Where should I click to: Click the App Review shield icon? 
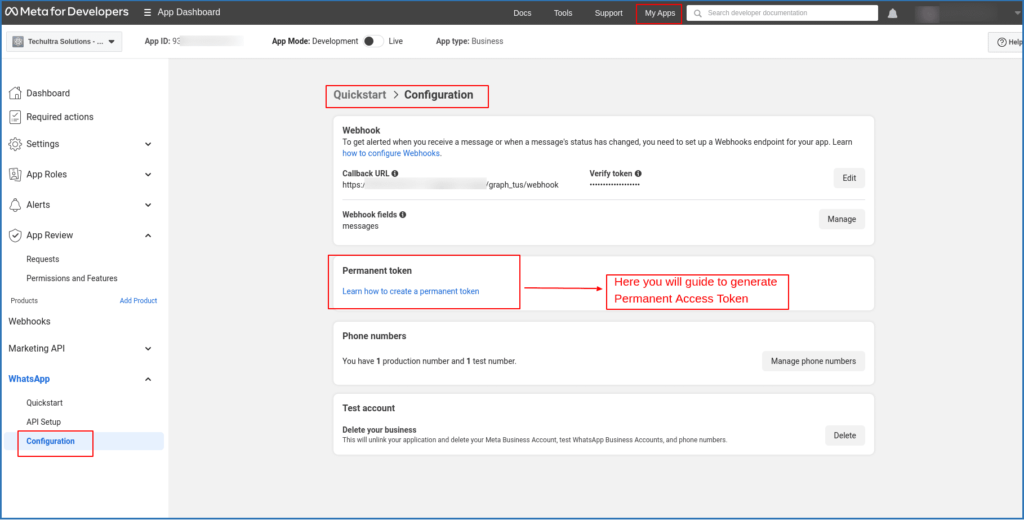(x=15, y=235)
